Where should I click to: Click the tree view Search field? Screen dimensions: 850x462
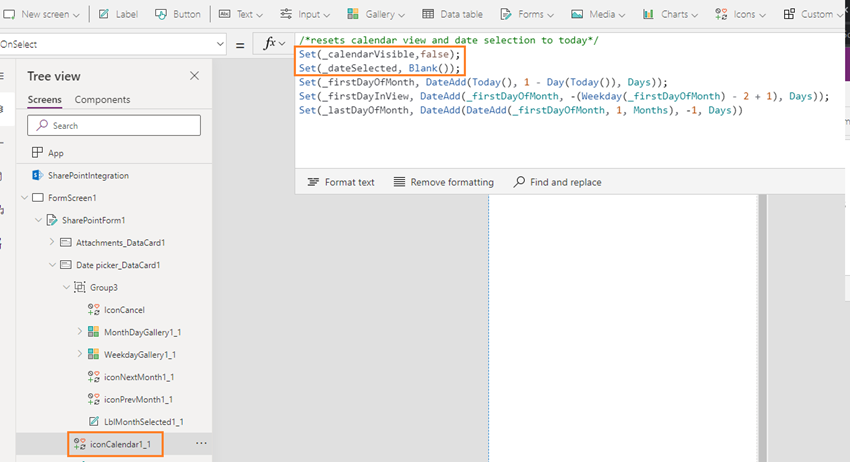[114, 125]
